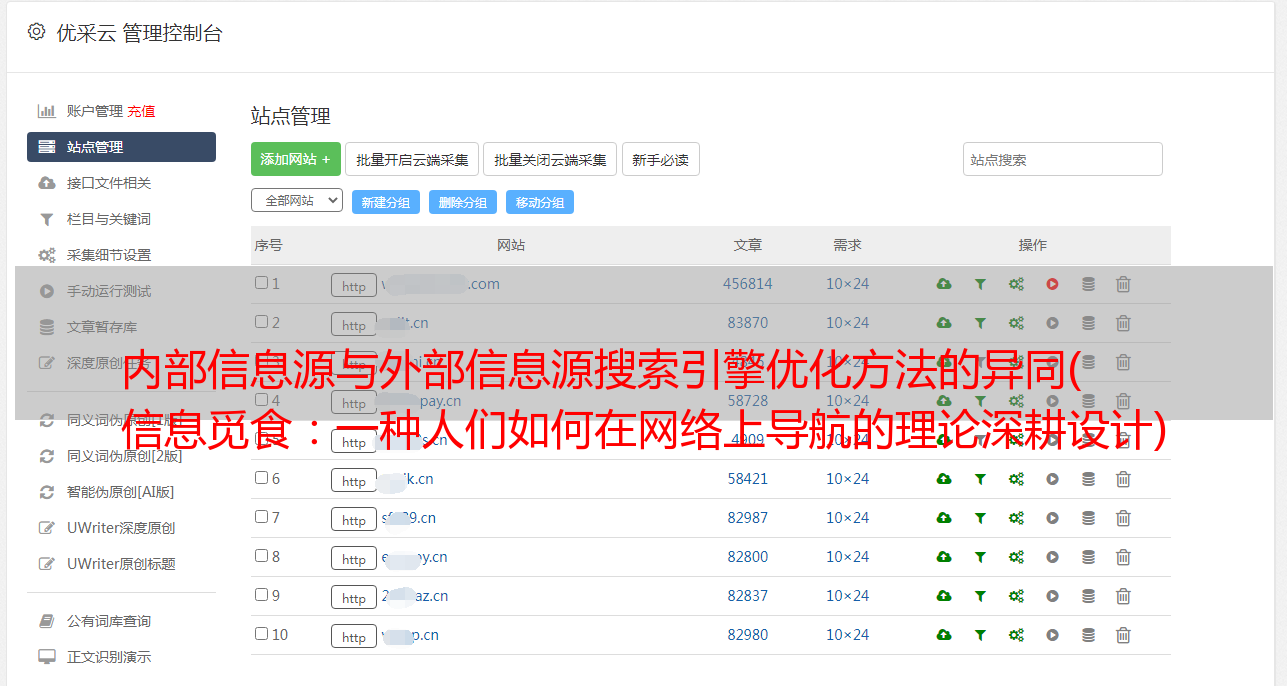The width and height of the screenshot is (1287, 686).
Task: Click the 批量开启云端采集 button
Action: [x=412, y=159]
